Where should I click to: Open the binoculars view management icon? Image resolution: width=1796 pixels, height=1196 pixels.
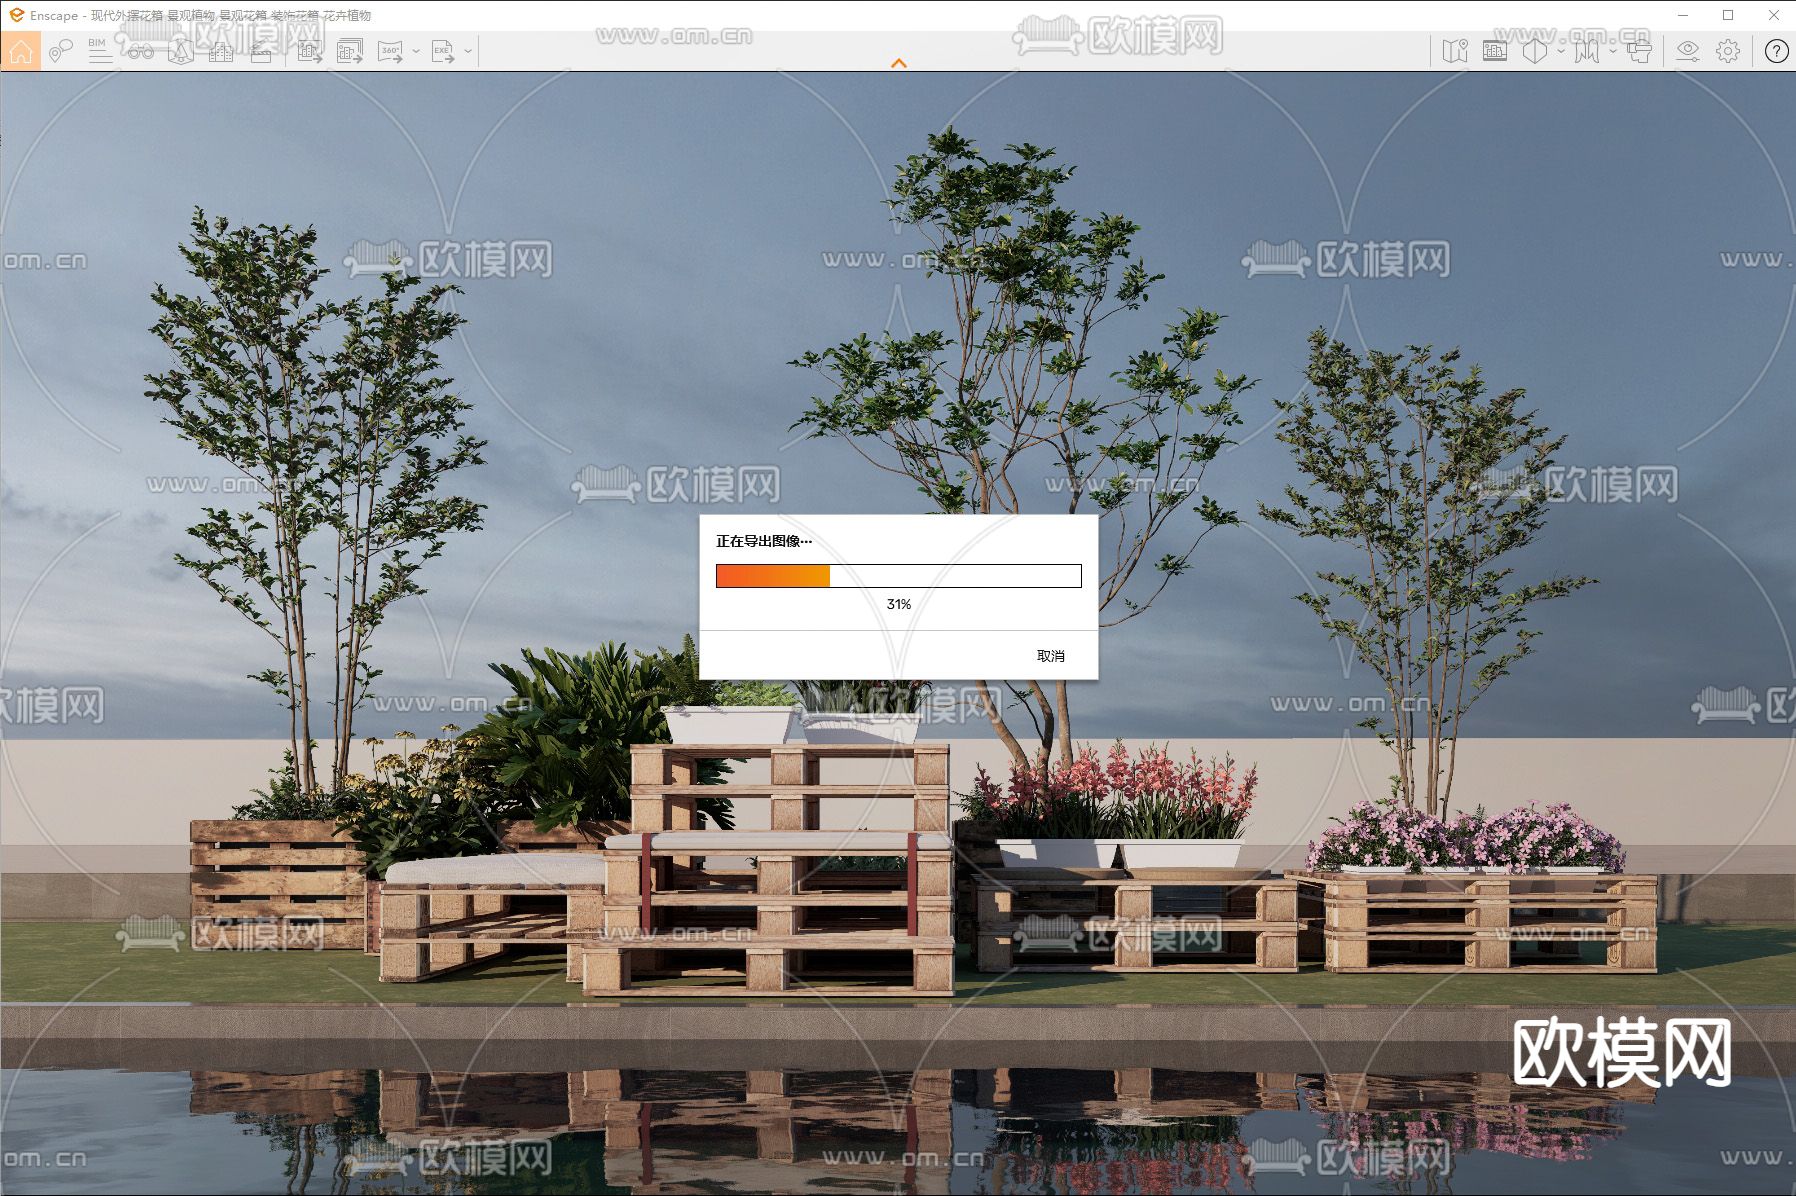tap(140, 51)
